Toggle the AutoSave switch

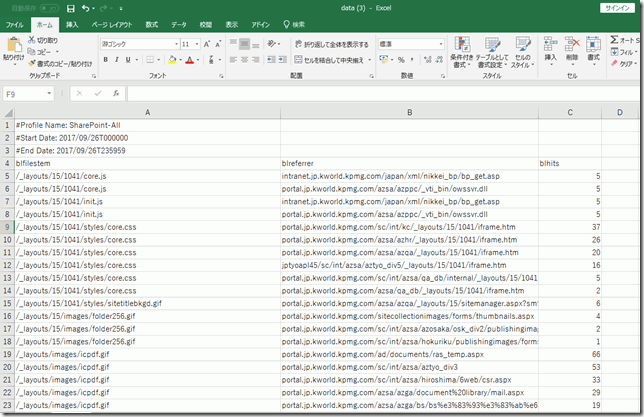click(x=49, y=8)
